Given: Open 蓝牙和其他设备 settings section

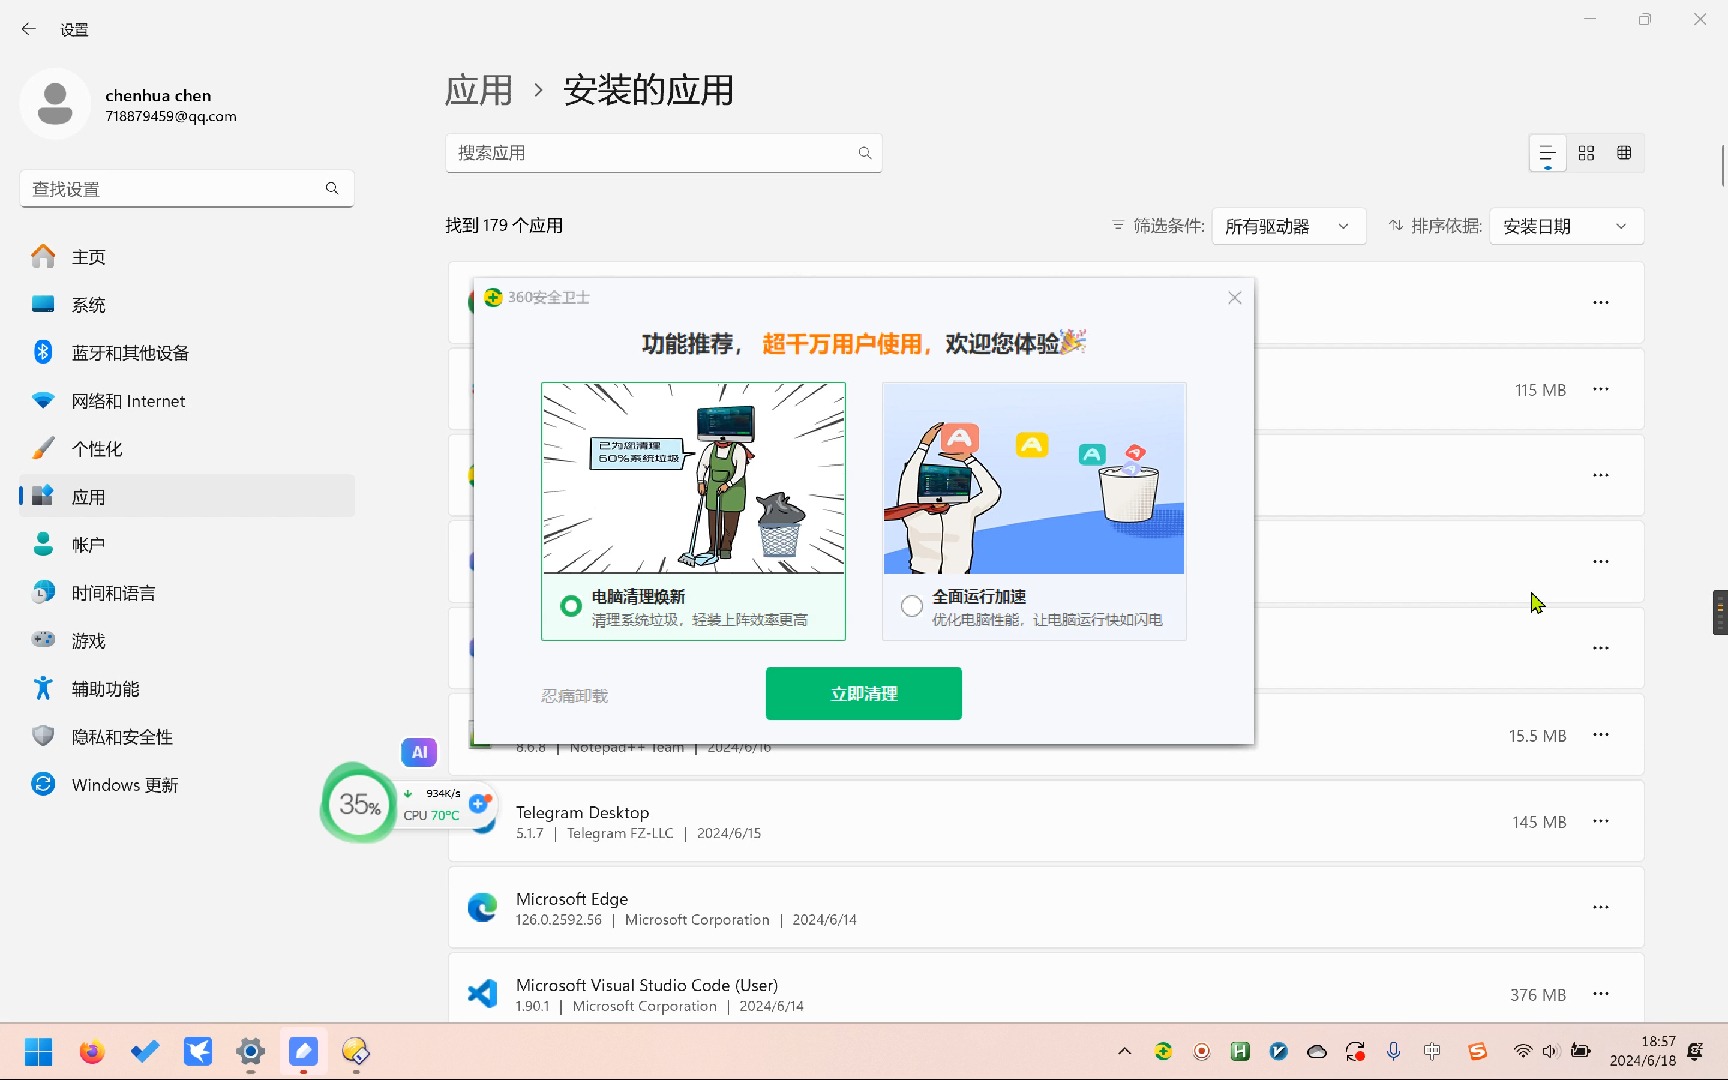Looking at the screenshot, I should pyautogui.click(x=187, y=353).
